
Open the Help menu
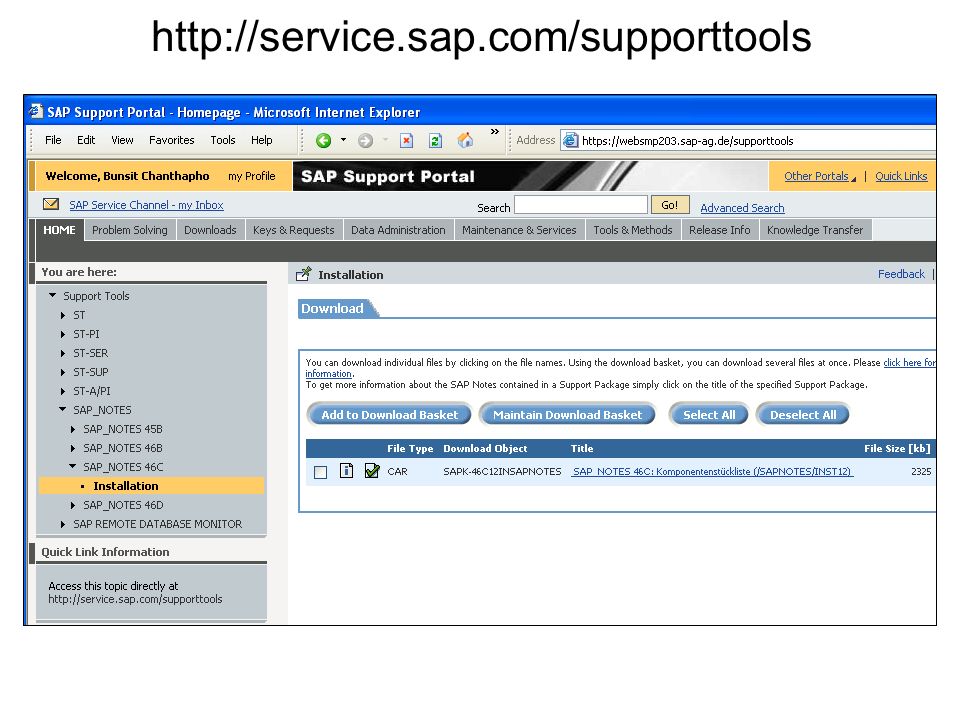click(261, 140)
